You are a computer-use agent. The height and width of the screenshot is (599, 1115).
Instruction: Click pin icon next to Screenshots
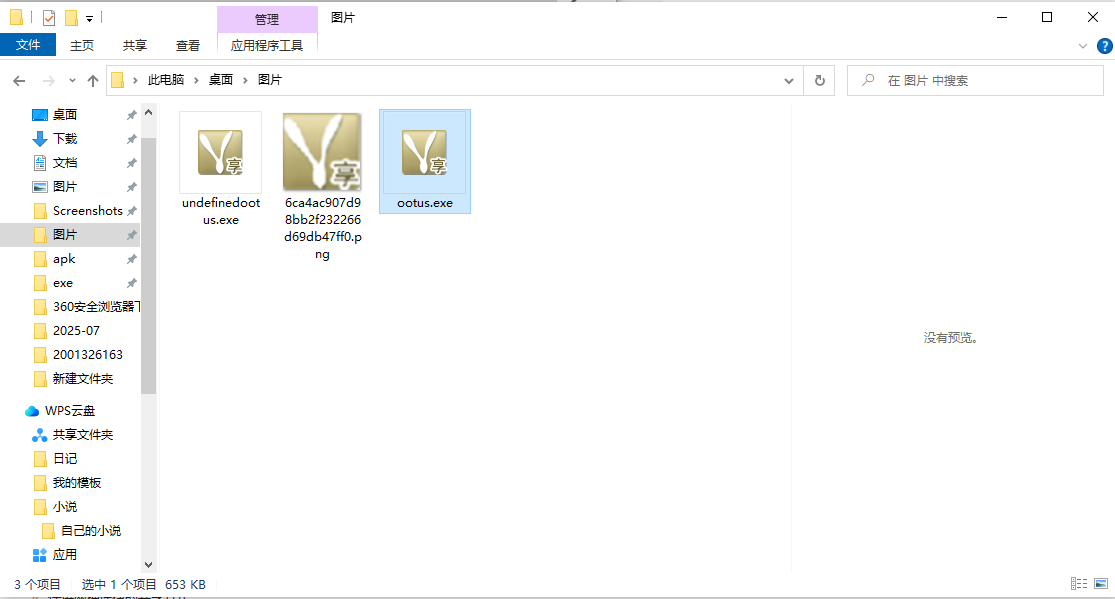click(131, 211)
